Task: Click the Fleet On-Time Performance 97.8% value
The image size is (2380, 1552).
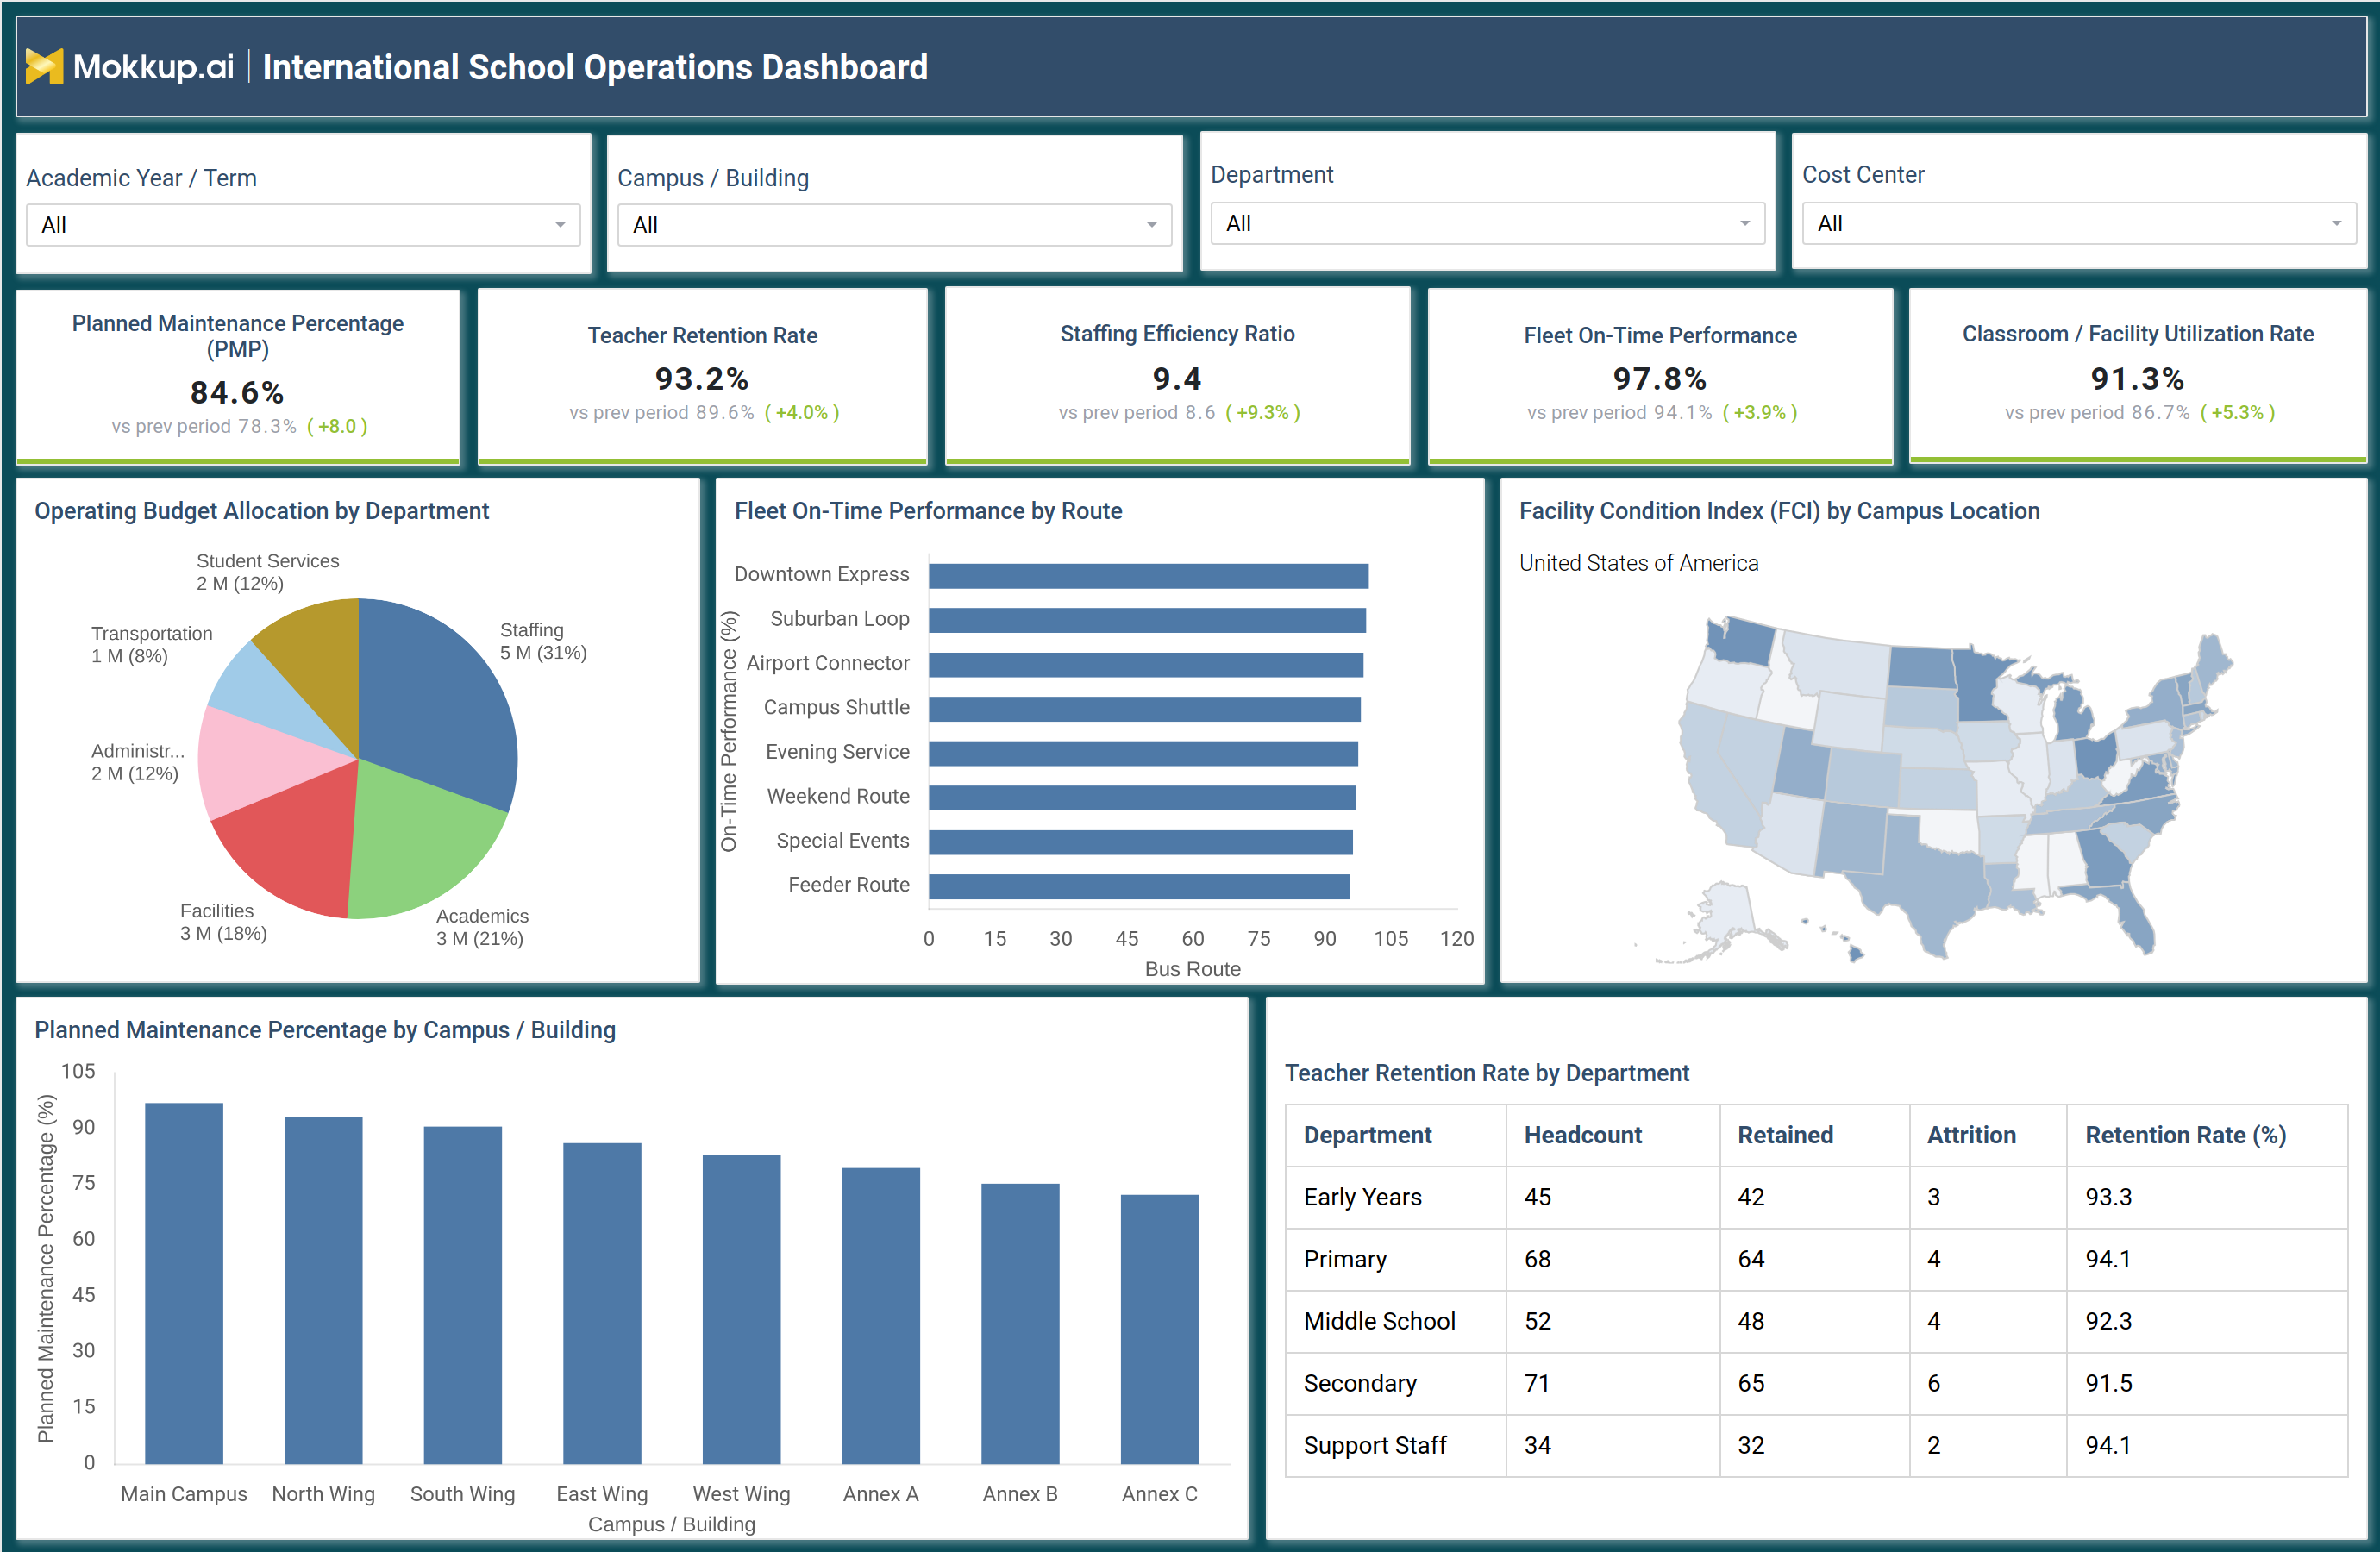Action: pyautogui.click(x=1660, y=379)
